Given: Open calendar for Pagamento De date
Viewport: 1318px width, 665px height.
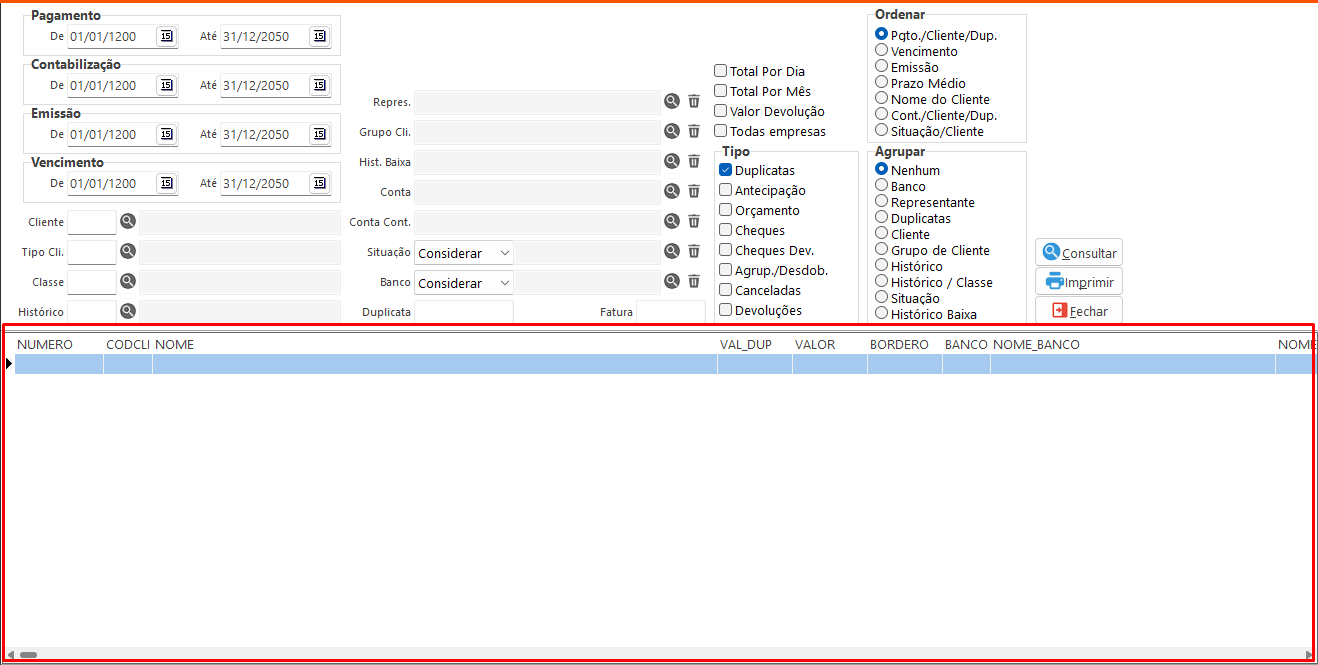Looking at the screenshot, I should coord(166,37).
